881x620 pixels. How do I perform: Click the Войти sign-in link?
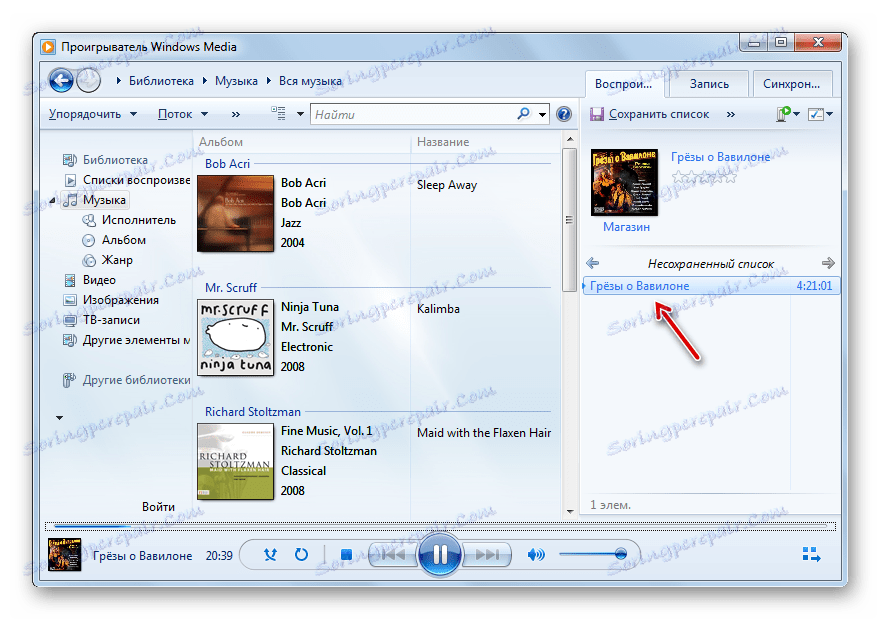pyautogui.click(x=158, y=507)
